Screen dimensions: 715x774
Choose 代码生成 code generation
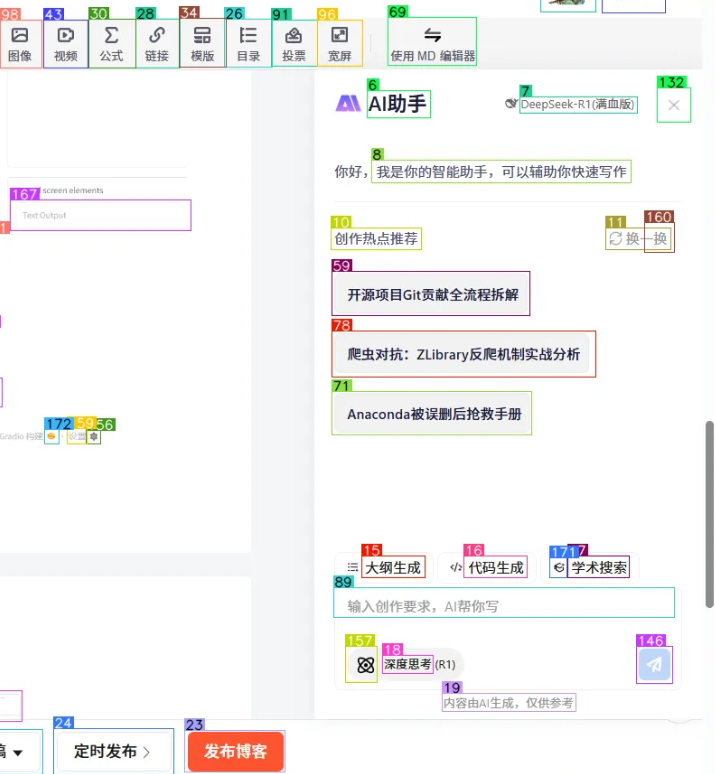(x=488, y=567)
